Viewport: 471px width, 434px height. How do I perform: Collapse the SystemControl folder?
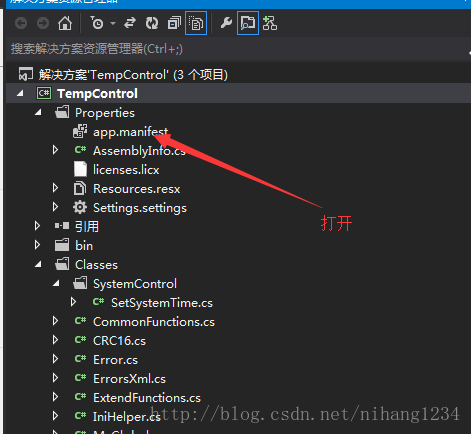click(56, 284)
